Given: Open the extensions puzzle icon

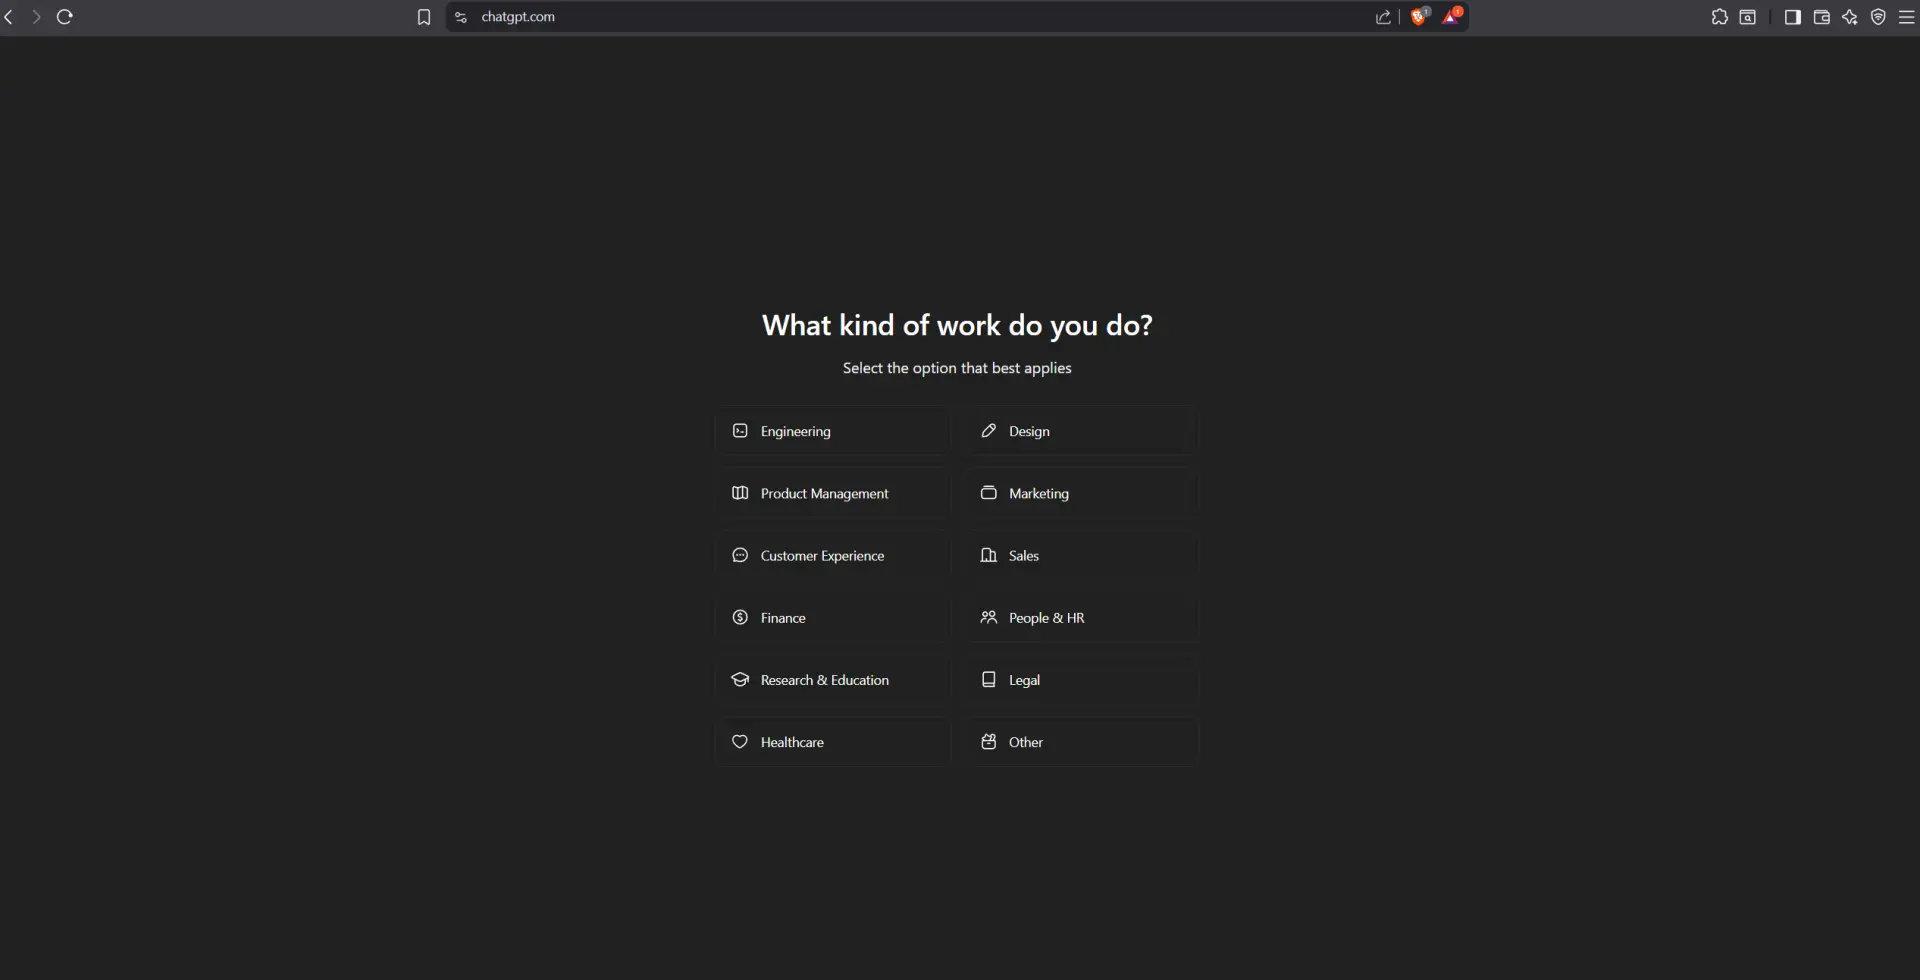Looking at the screenshot, I should click(1720, 17).
